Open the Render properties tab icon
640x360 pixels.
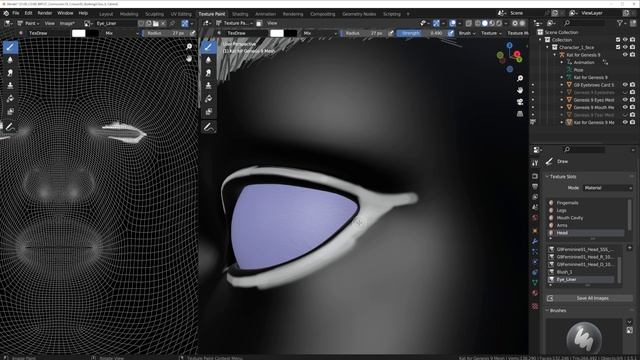535,176
